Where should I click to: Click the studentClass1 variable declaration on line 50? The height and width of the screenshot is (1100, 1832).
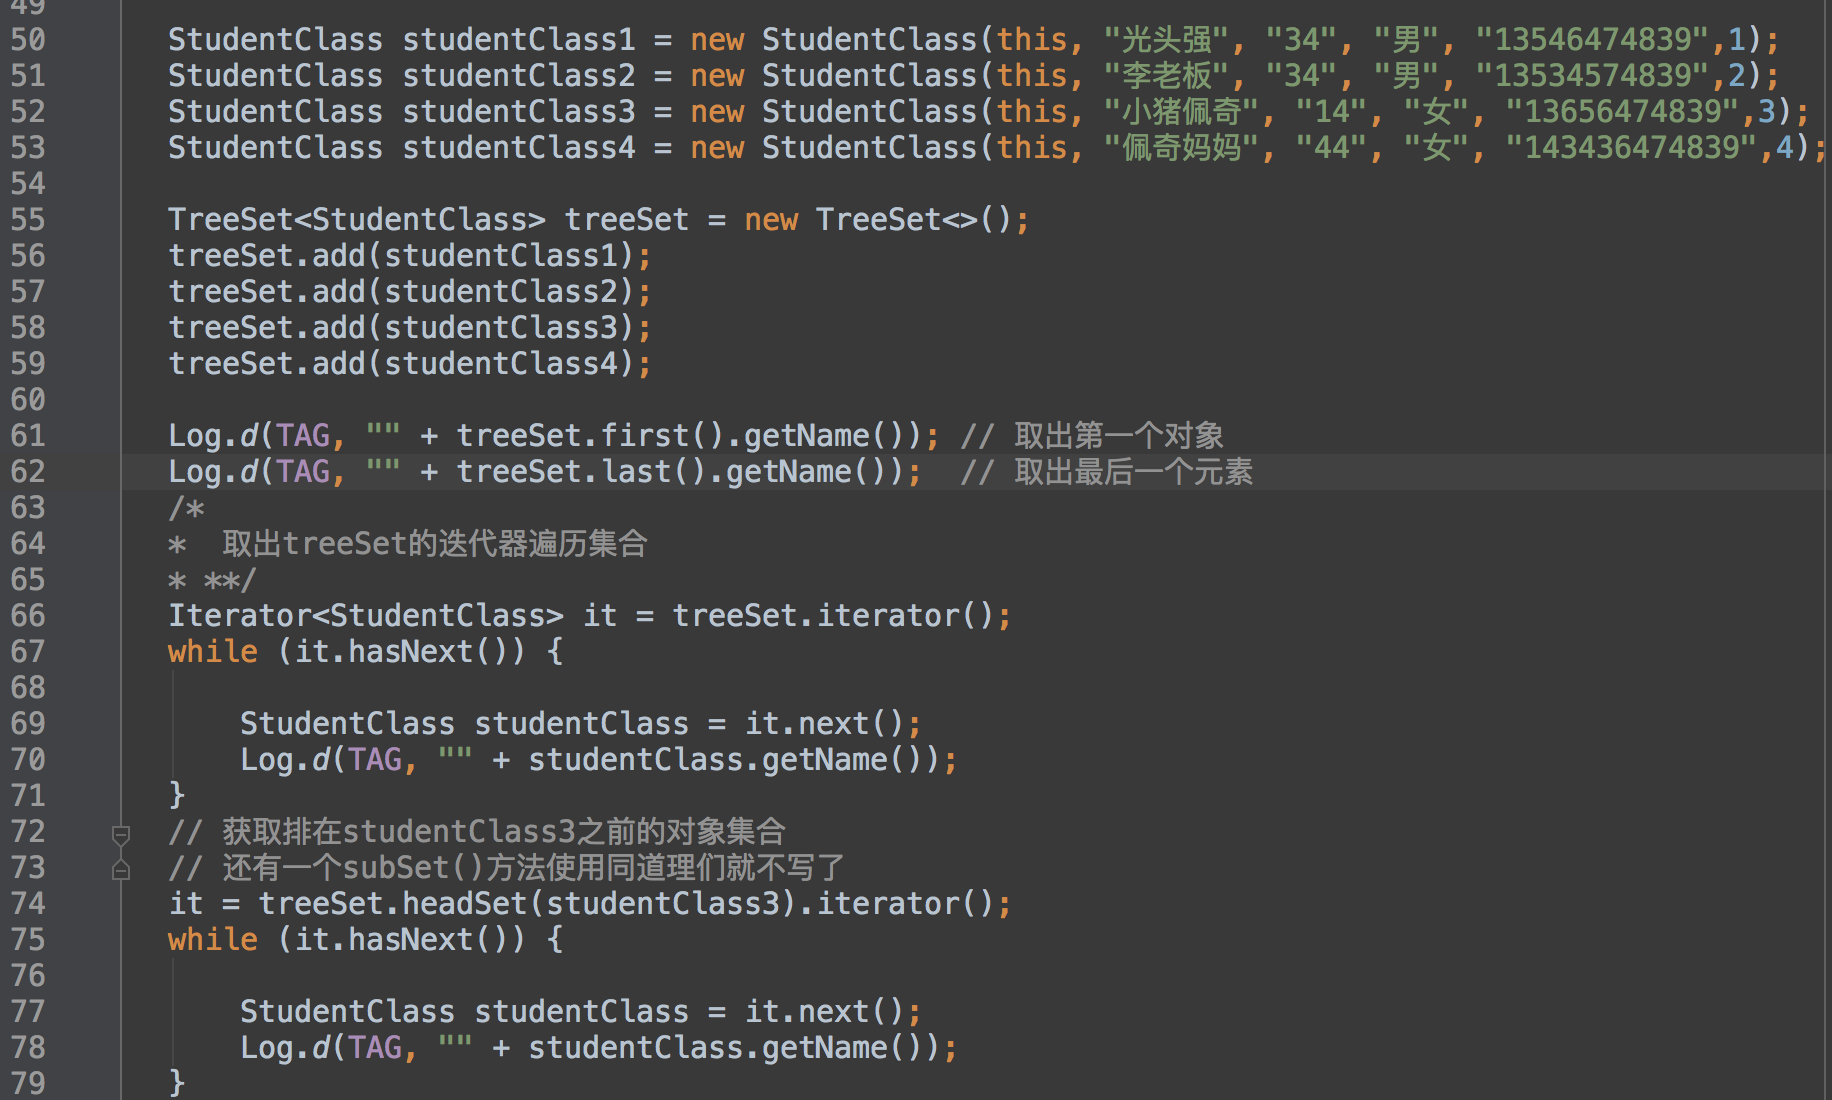pyautogui.click(x=519, y=40)
